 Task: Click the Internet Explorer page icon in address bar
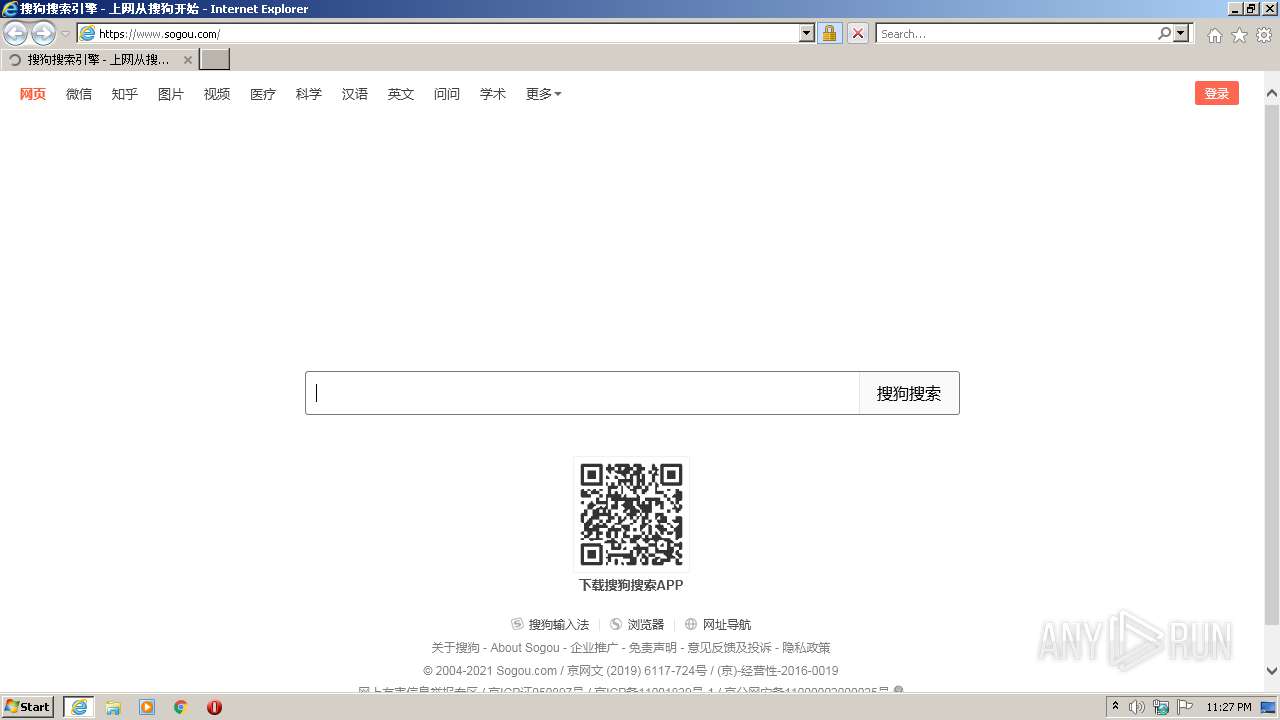tap(87, 34)
